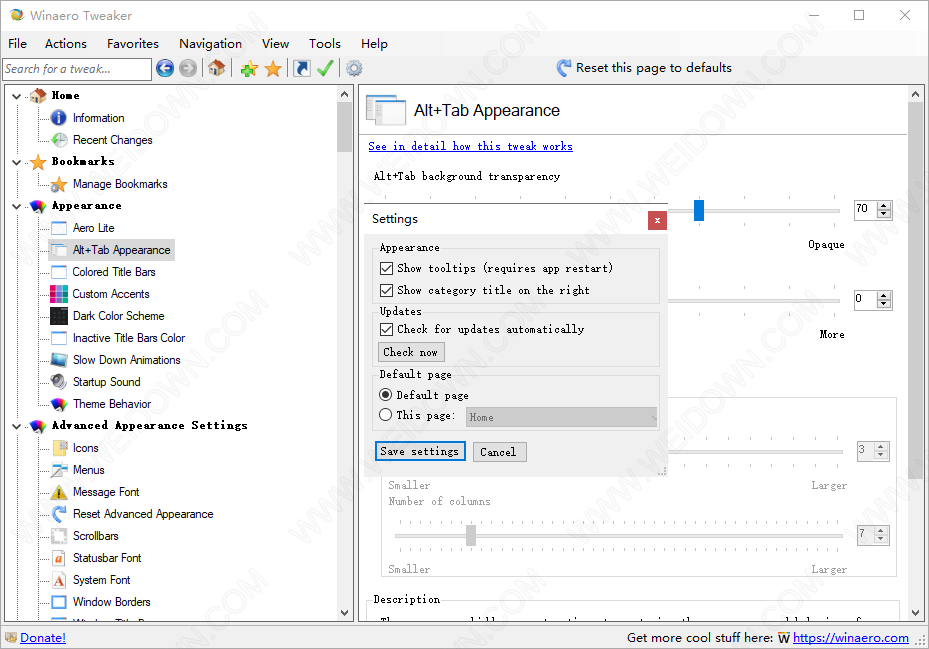This screenshot has height=649, width=929.
Task: Click the Inactive Title Bars Color icon
Action: click(x=59, y=338)
